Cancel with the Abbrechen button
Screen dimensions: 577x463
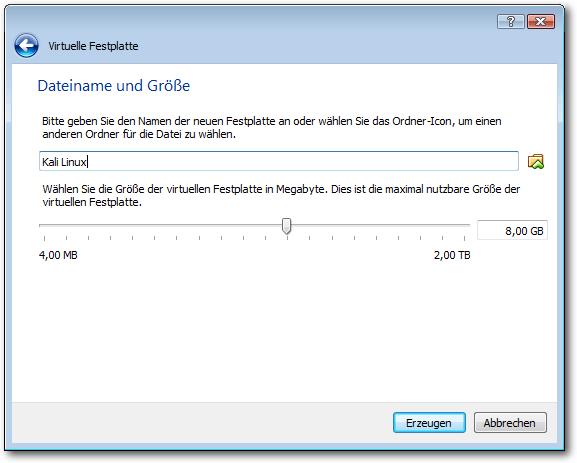pos(510,423)
